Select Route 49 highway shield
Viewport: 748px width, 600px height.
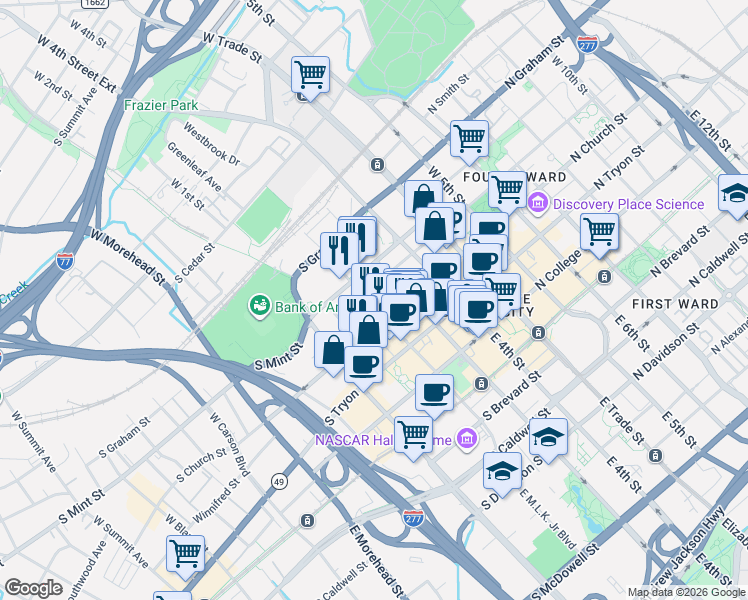point(280,482)
